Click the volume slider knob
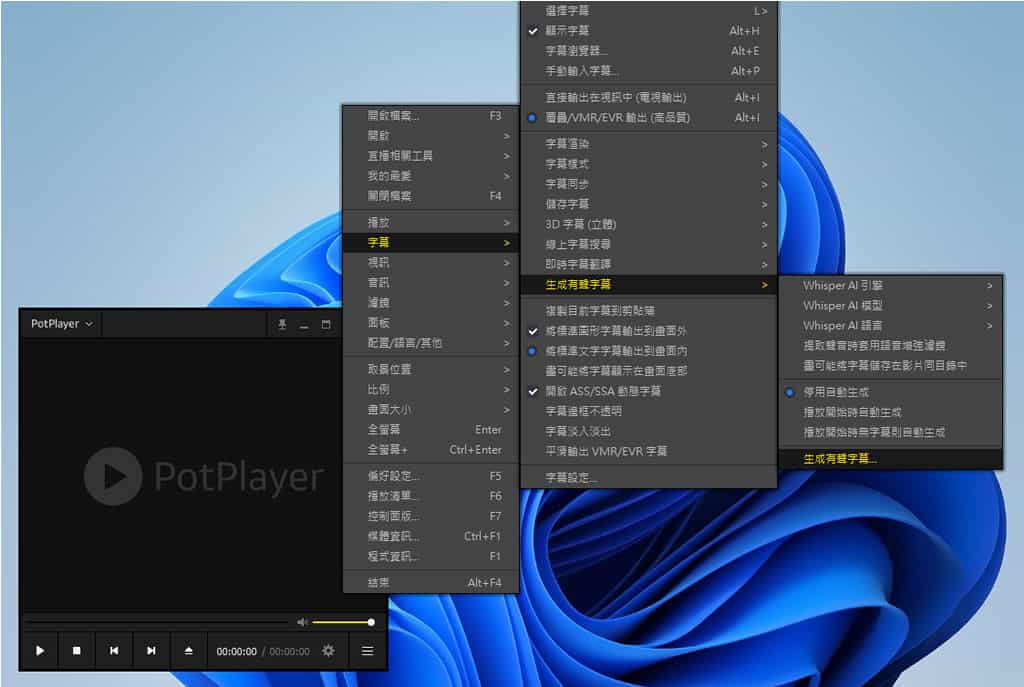The height and width of the screenshot is (687, 1024). [371, 622]
